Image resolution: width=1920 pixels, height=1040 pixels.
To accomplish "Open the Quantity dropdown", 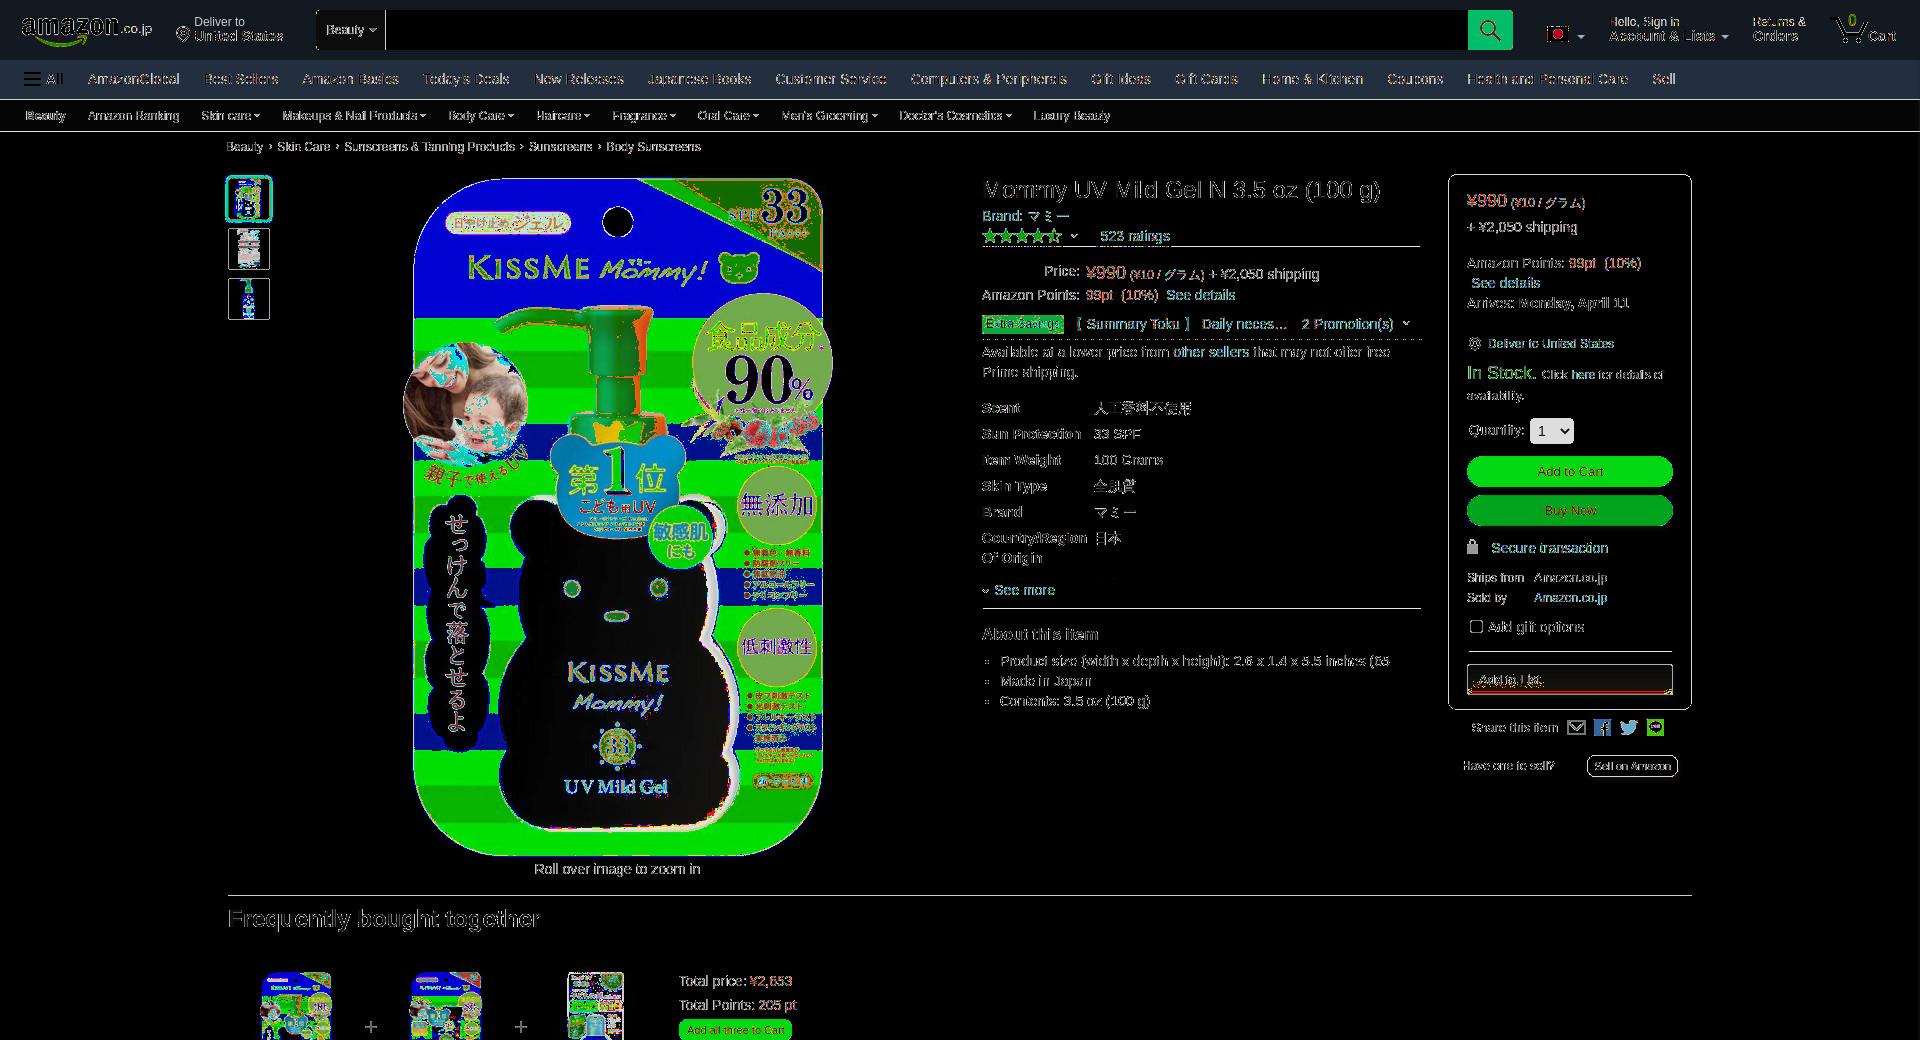I will coord(1551,431).
